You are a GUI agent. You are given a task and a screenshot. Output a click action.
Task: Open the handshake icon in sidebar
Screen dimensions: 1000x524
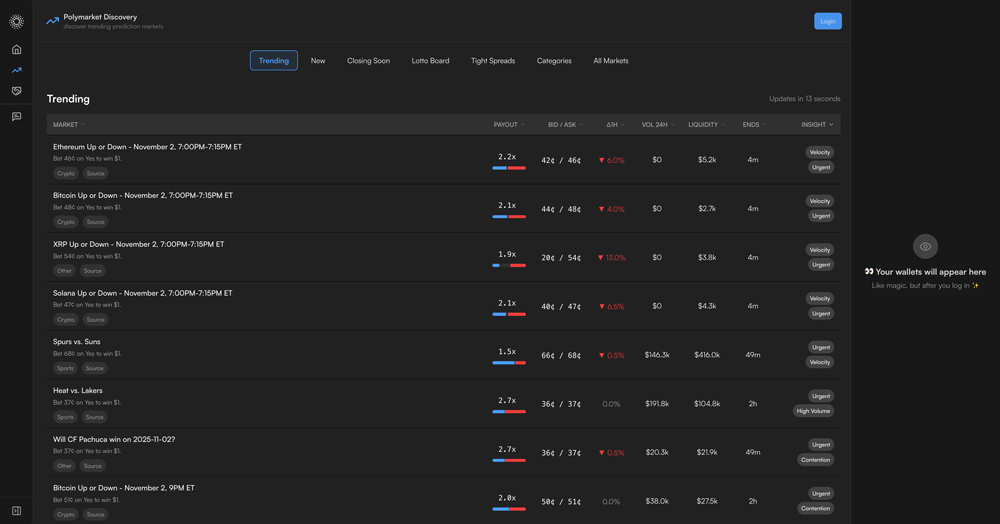[16, 91]
